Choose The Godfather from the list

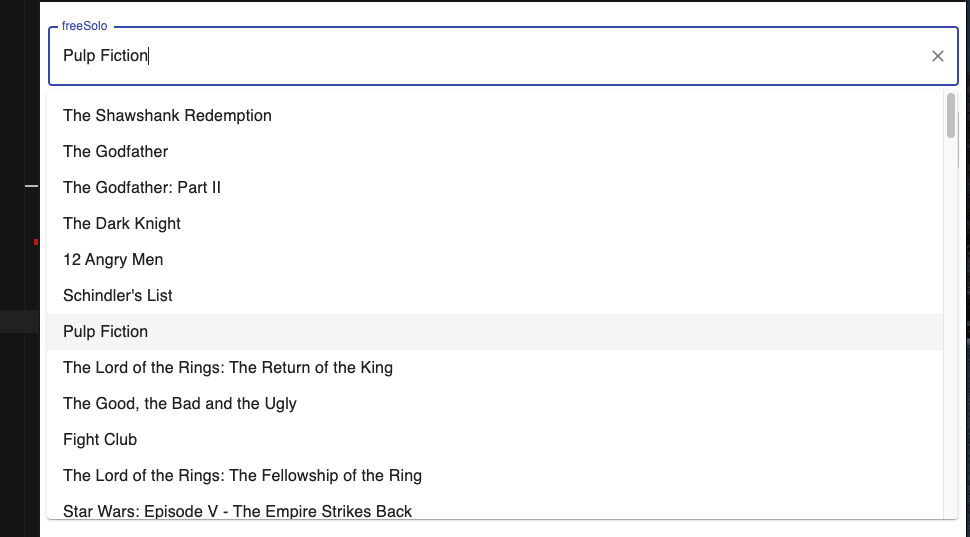pos(115,152)
